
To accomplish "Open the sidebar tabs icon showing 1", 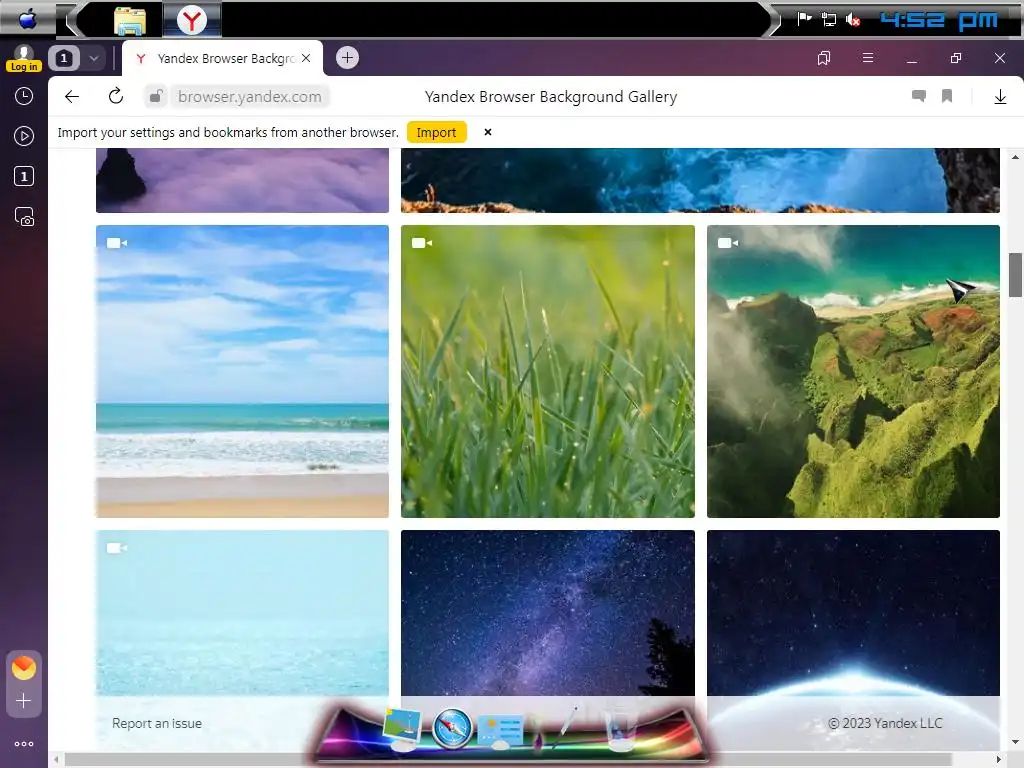I will 24,176.
